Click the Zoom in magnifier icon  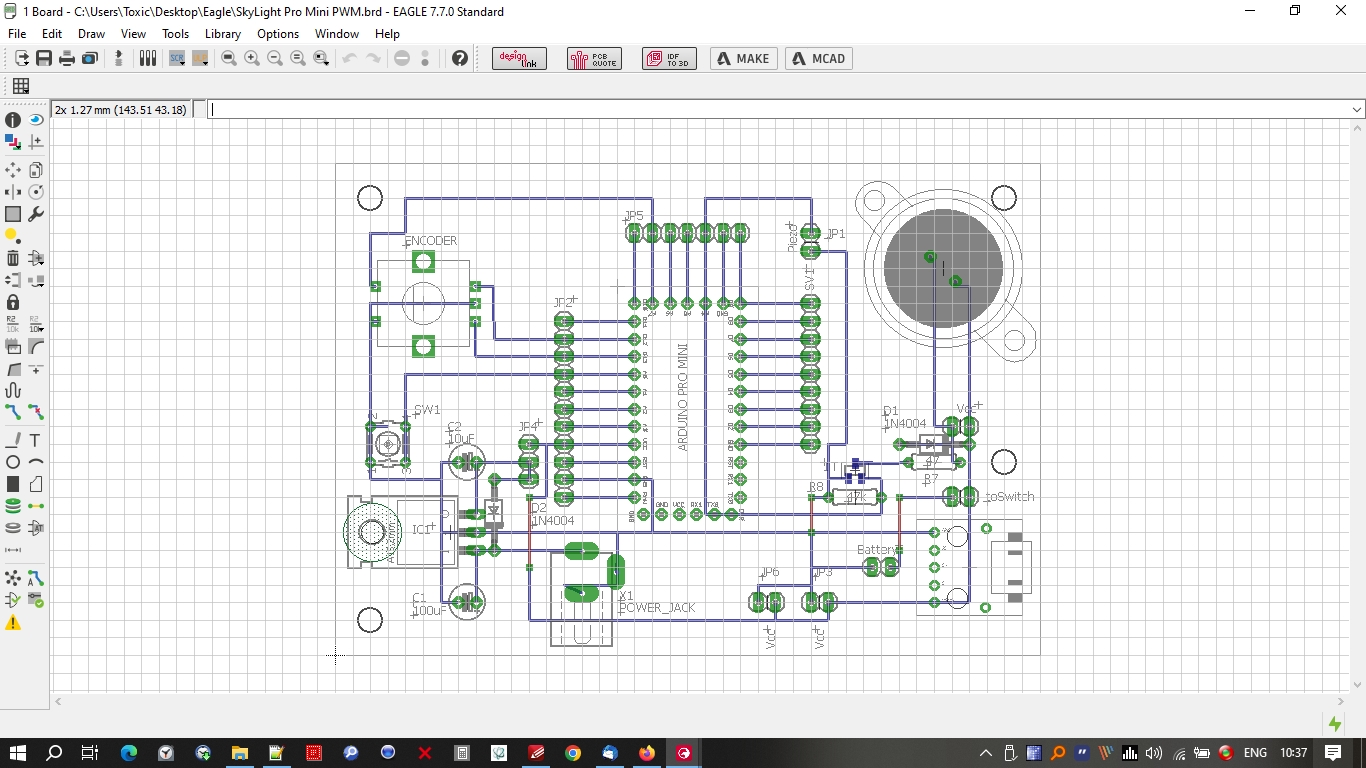click(252, 59)
